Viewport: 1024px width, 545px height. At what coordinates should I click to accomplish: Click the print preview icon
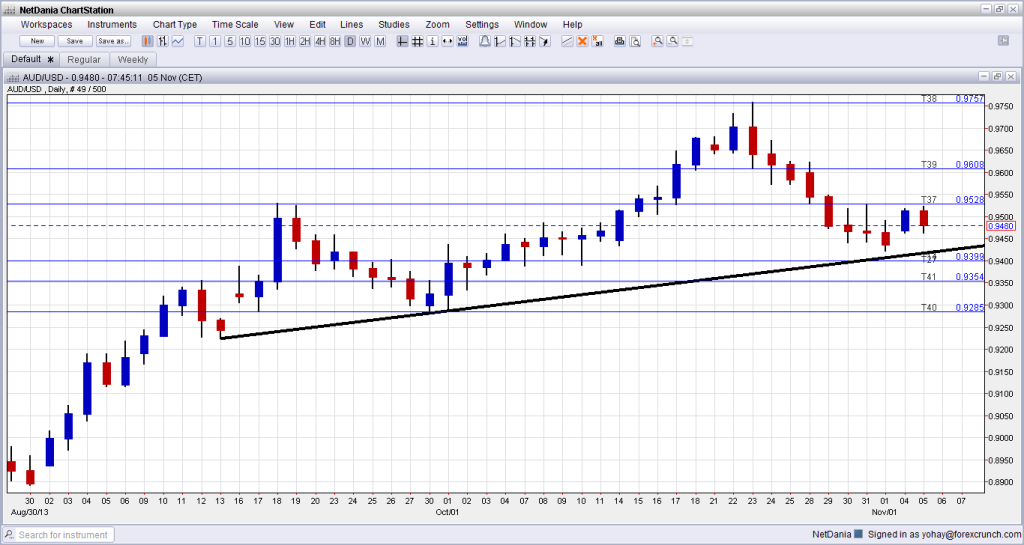[635, 41]
